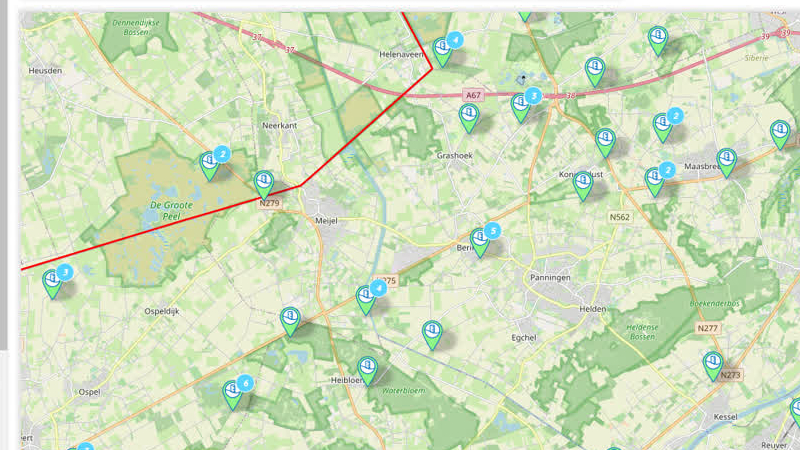Click the cluster marker with badge 6 near Heibloem
The height and width of the screenshot is (450, 800).
[x=234, y=395]
